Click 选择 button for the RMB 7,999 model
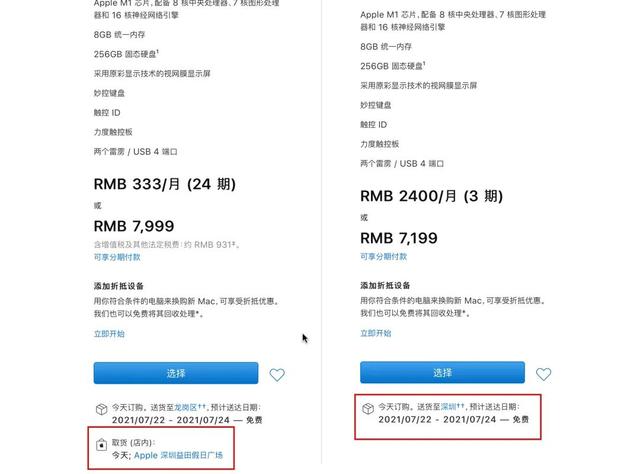The width and height of the screenshot is (640, 474). (176, 373)
